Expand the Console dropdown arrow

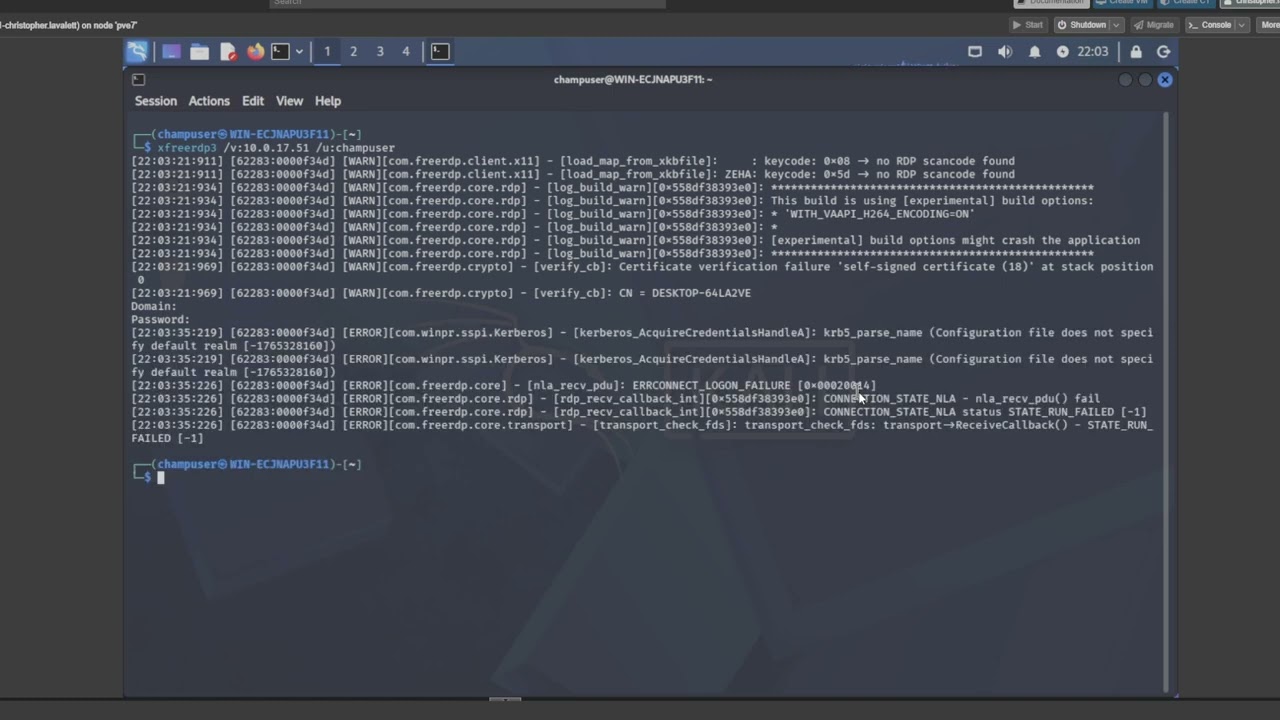pyautogui.click(x=1242, y=25)
